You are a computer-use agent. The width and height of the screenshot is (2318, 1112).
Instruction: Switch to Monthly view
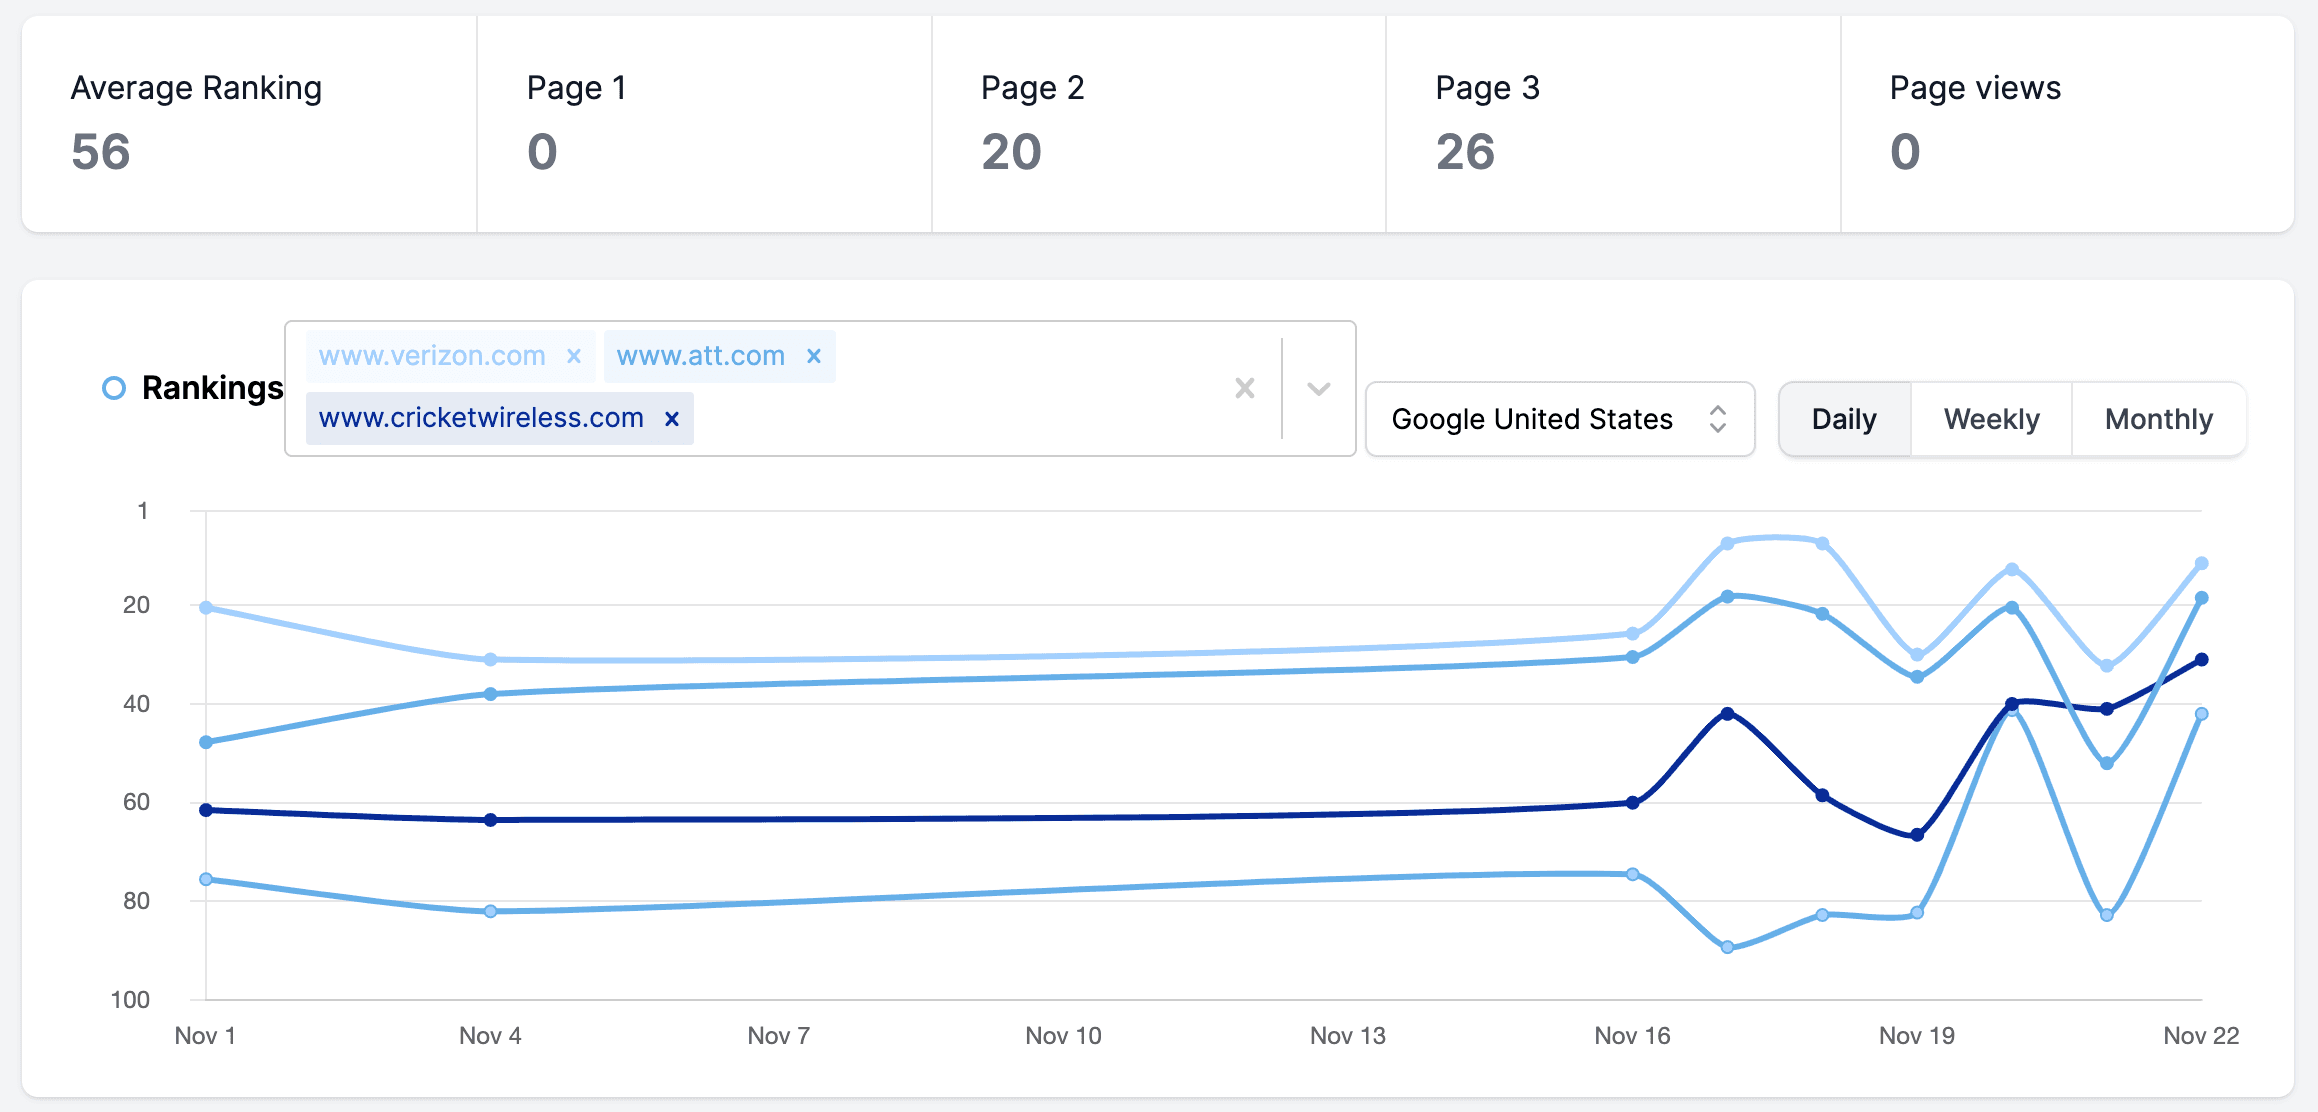[2158, 419]
